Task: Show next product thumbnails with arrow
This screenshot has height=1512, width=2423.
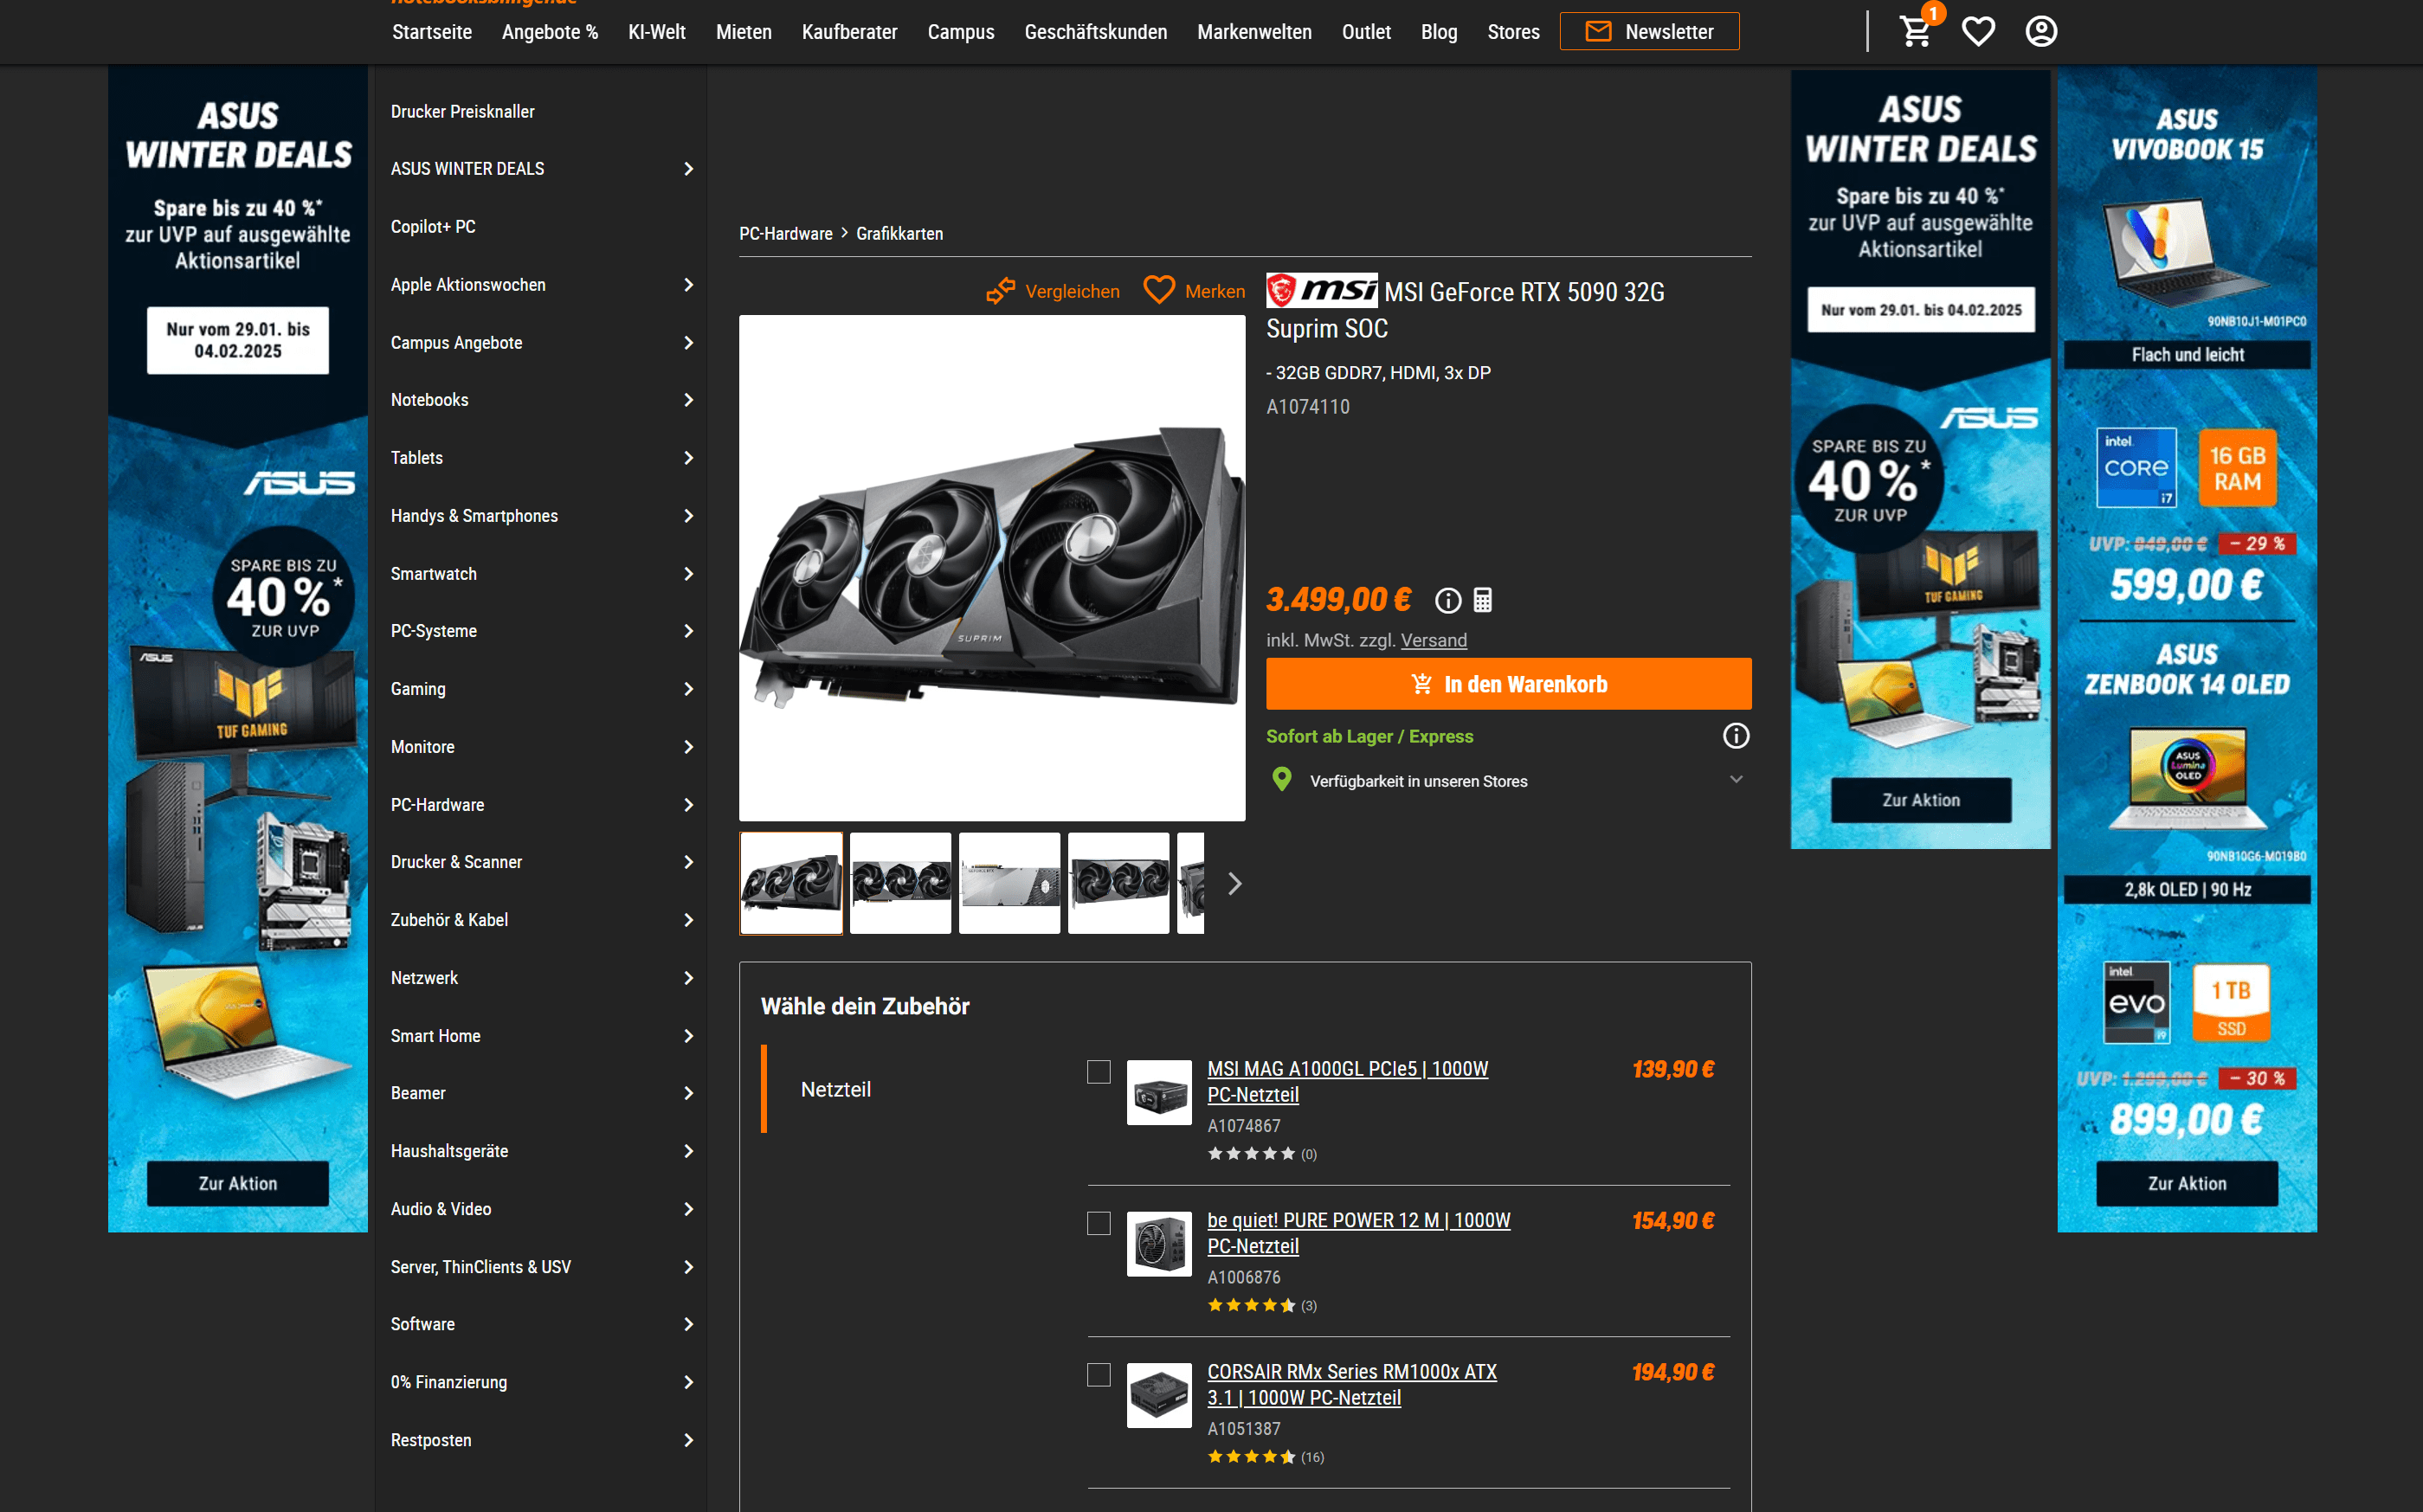Action: 1235,884
